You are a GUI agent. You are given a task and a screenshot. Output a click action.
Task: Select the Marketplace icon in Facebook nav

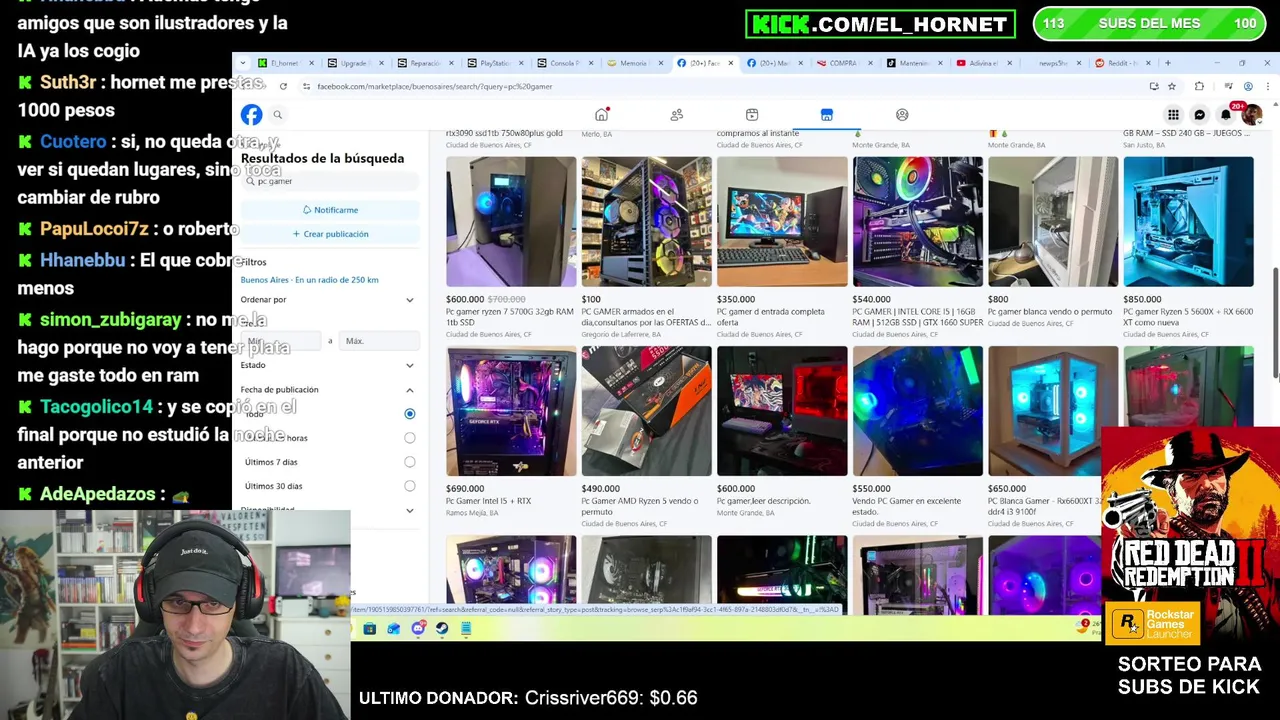coord(827,115)
